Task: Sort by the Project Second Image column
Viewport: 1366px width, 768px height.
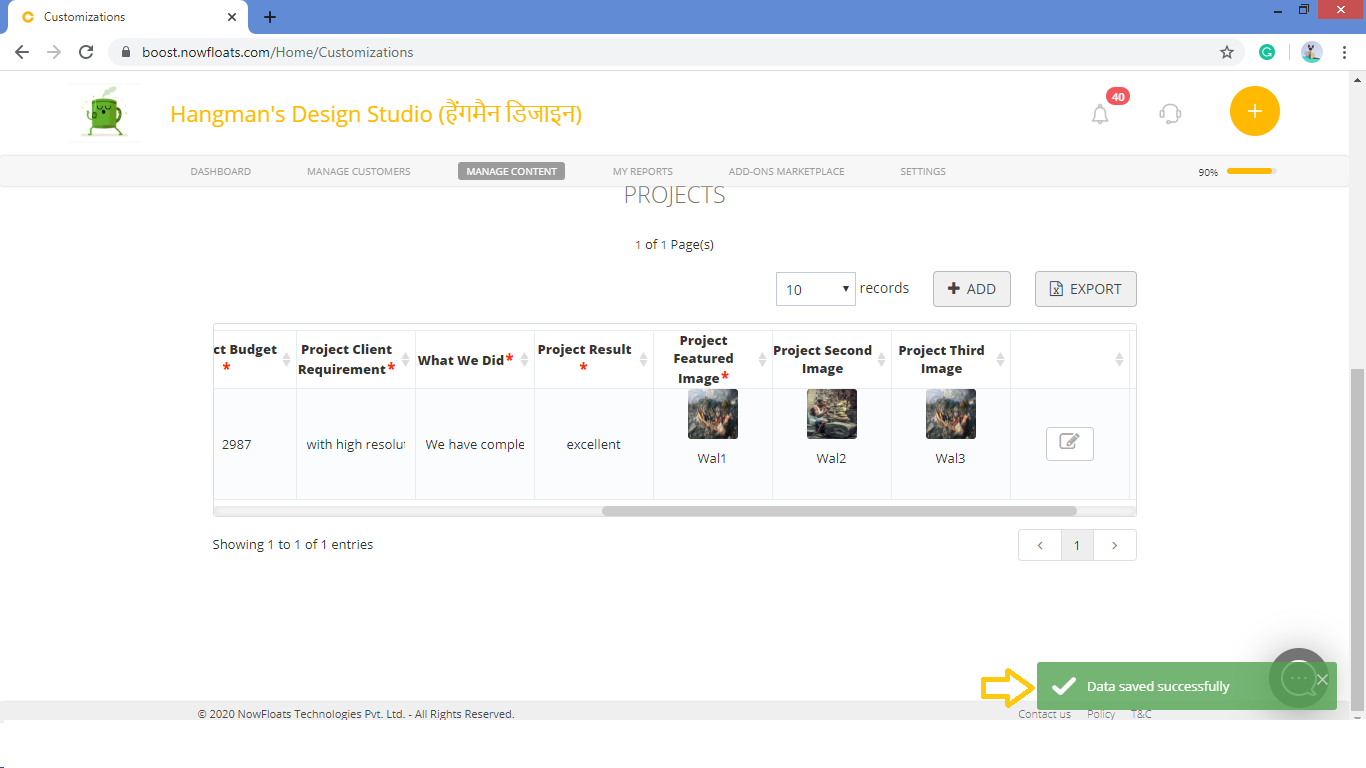Action: [832, 360]
